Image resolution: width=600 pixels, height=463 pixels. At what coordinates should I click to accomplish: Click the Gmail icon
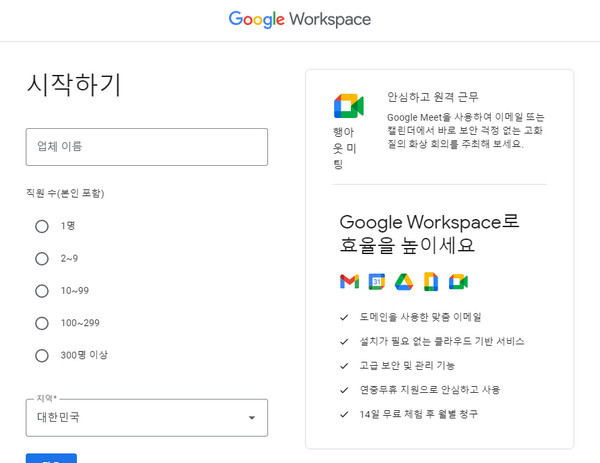tap(349, 282)
